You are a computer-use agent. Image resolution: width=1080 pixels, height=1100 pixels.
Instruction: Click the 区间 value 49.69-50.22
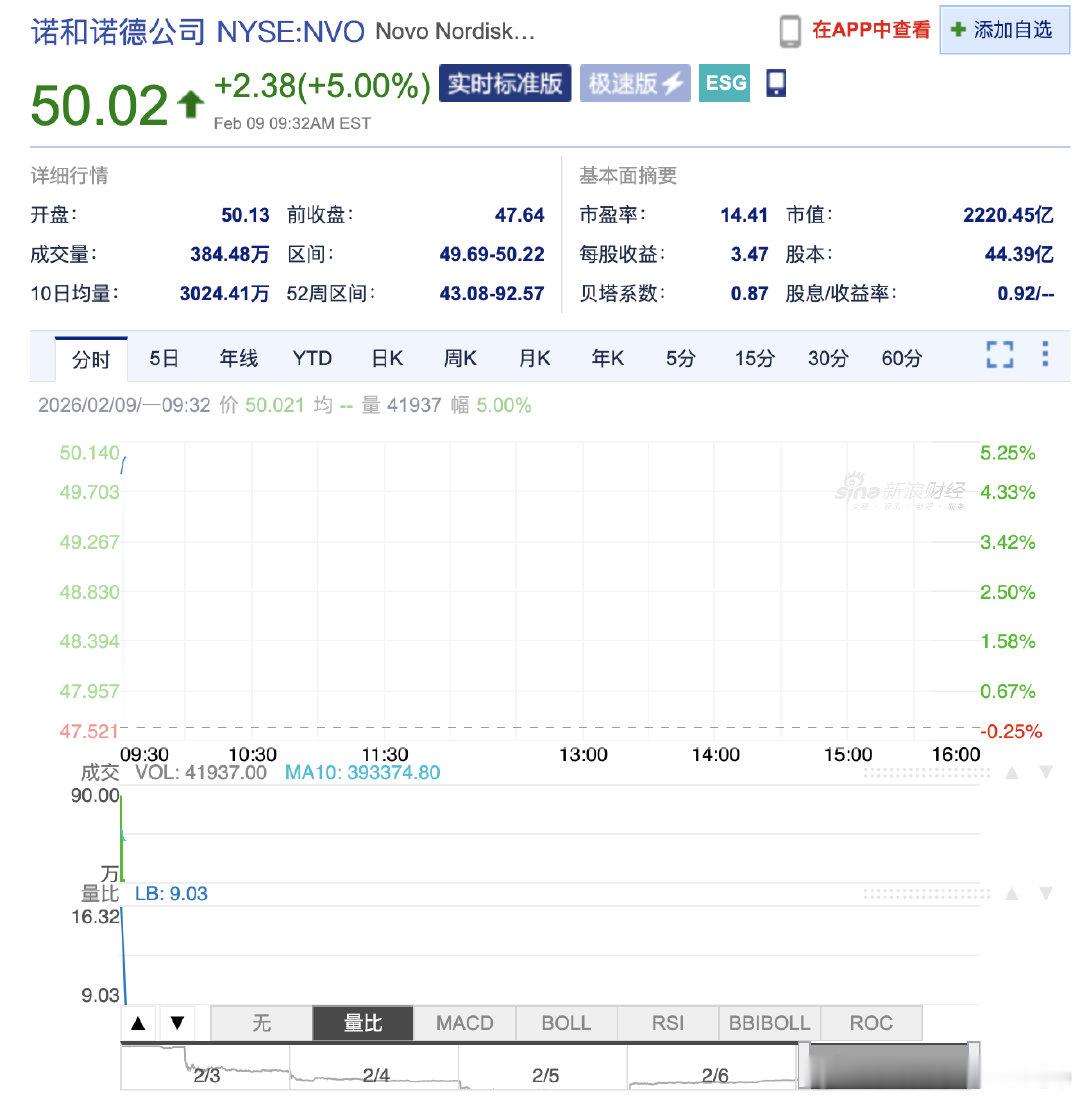point(492,254)
